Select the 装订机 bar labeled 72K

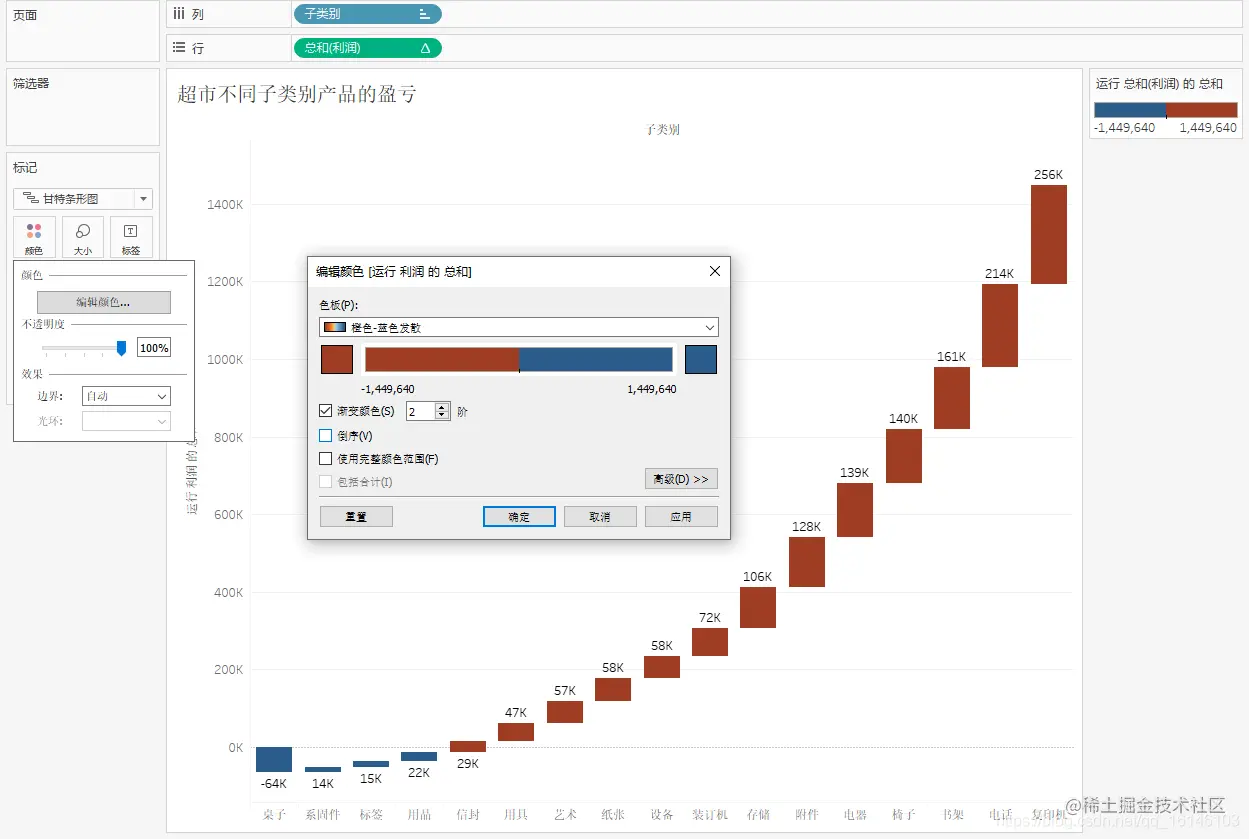(x=710, y=642)
